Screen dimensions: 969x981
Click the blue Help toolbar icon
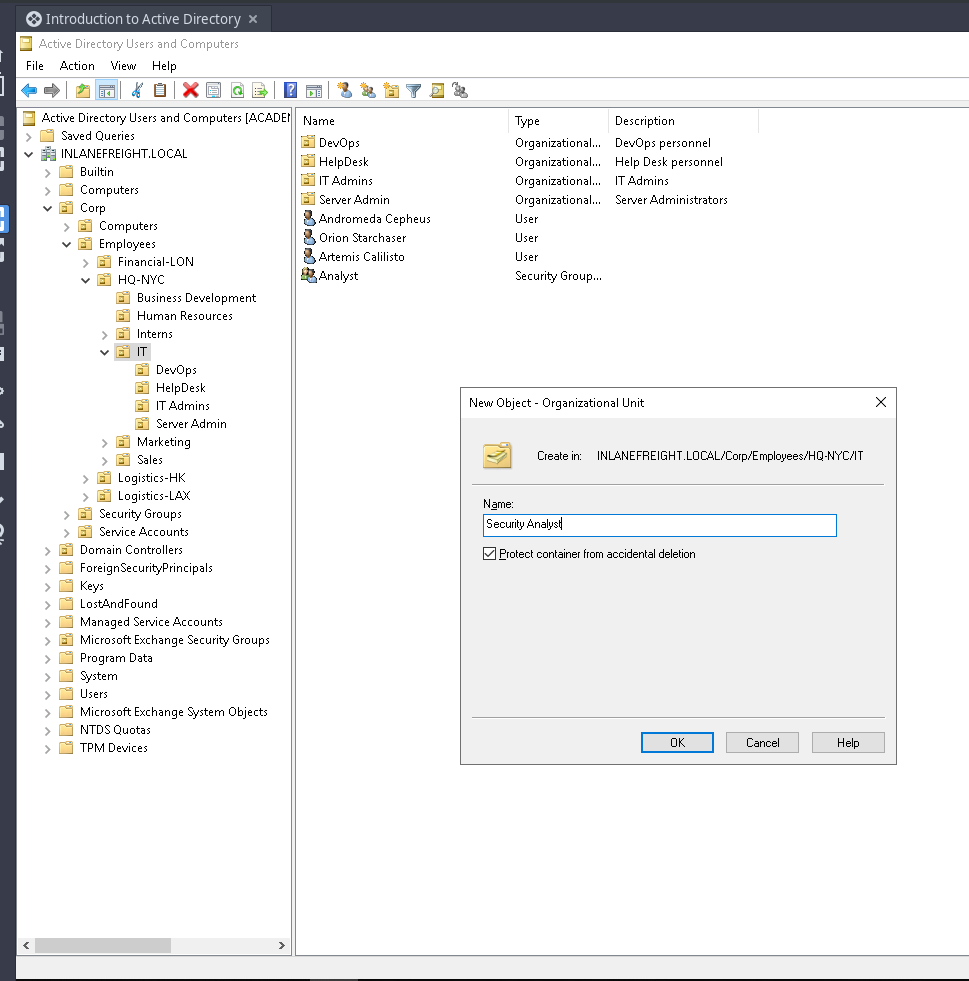tap(290, 91)
